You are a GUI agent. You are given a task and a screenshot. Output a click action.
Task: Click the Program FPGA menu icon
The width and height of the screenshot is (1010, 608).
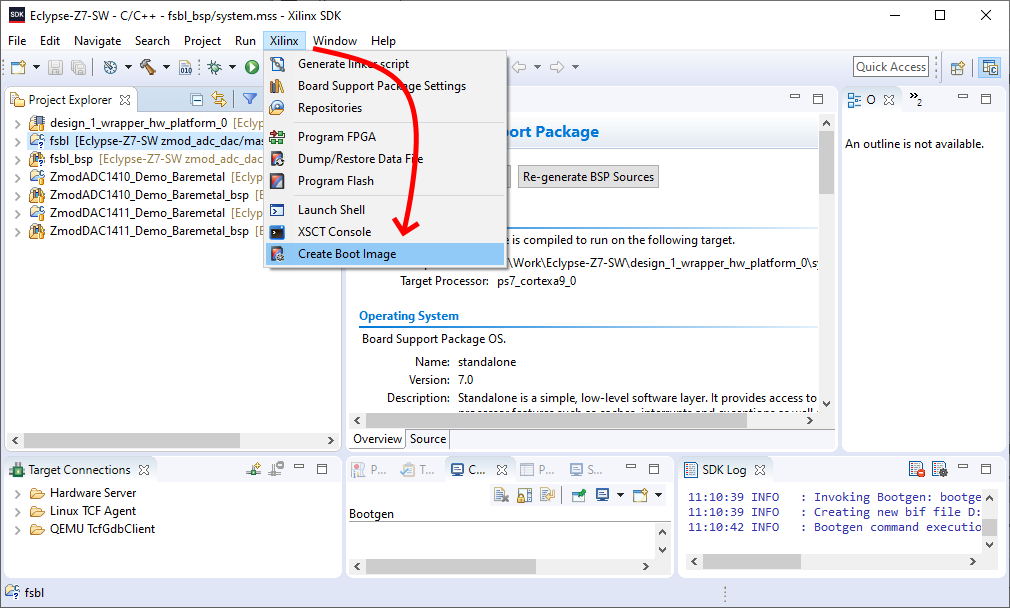278,137
